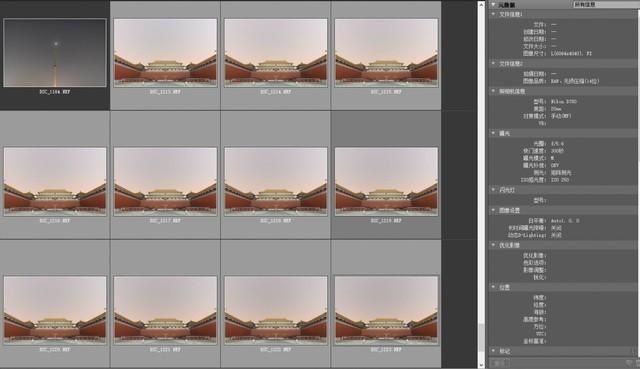Select the DSC_1104 night sky thumbnail
The width and height of the screenshot is (640, 369).
click(x=55, y=53)
